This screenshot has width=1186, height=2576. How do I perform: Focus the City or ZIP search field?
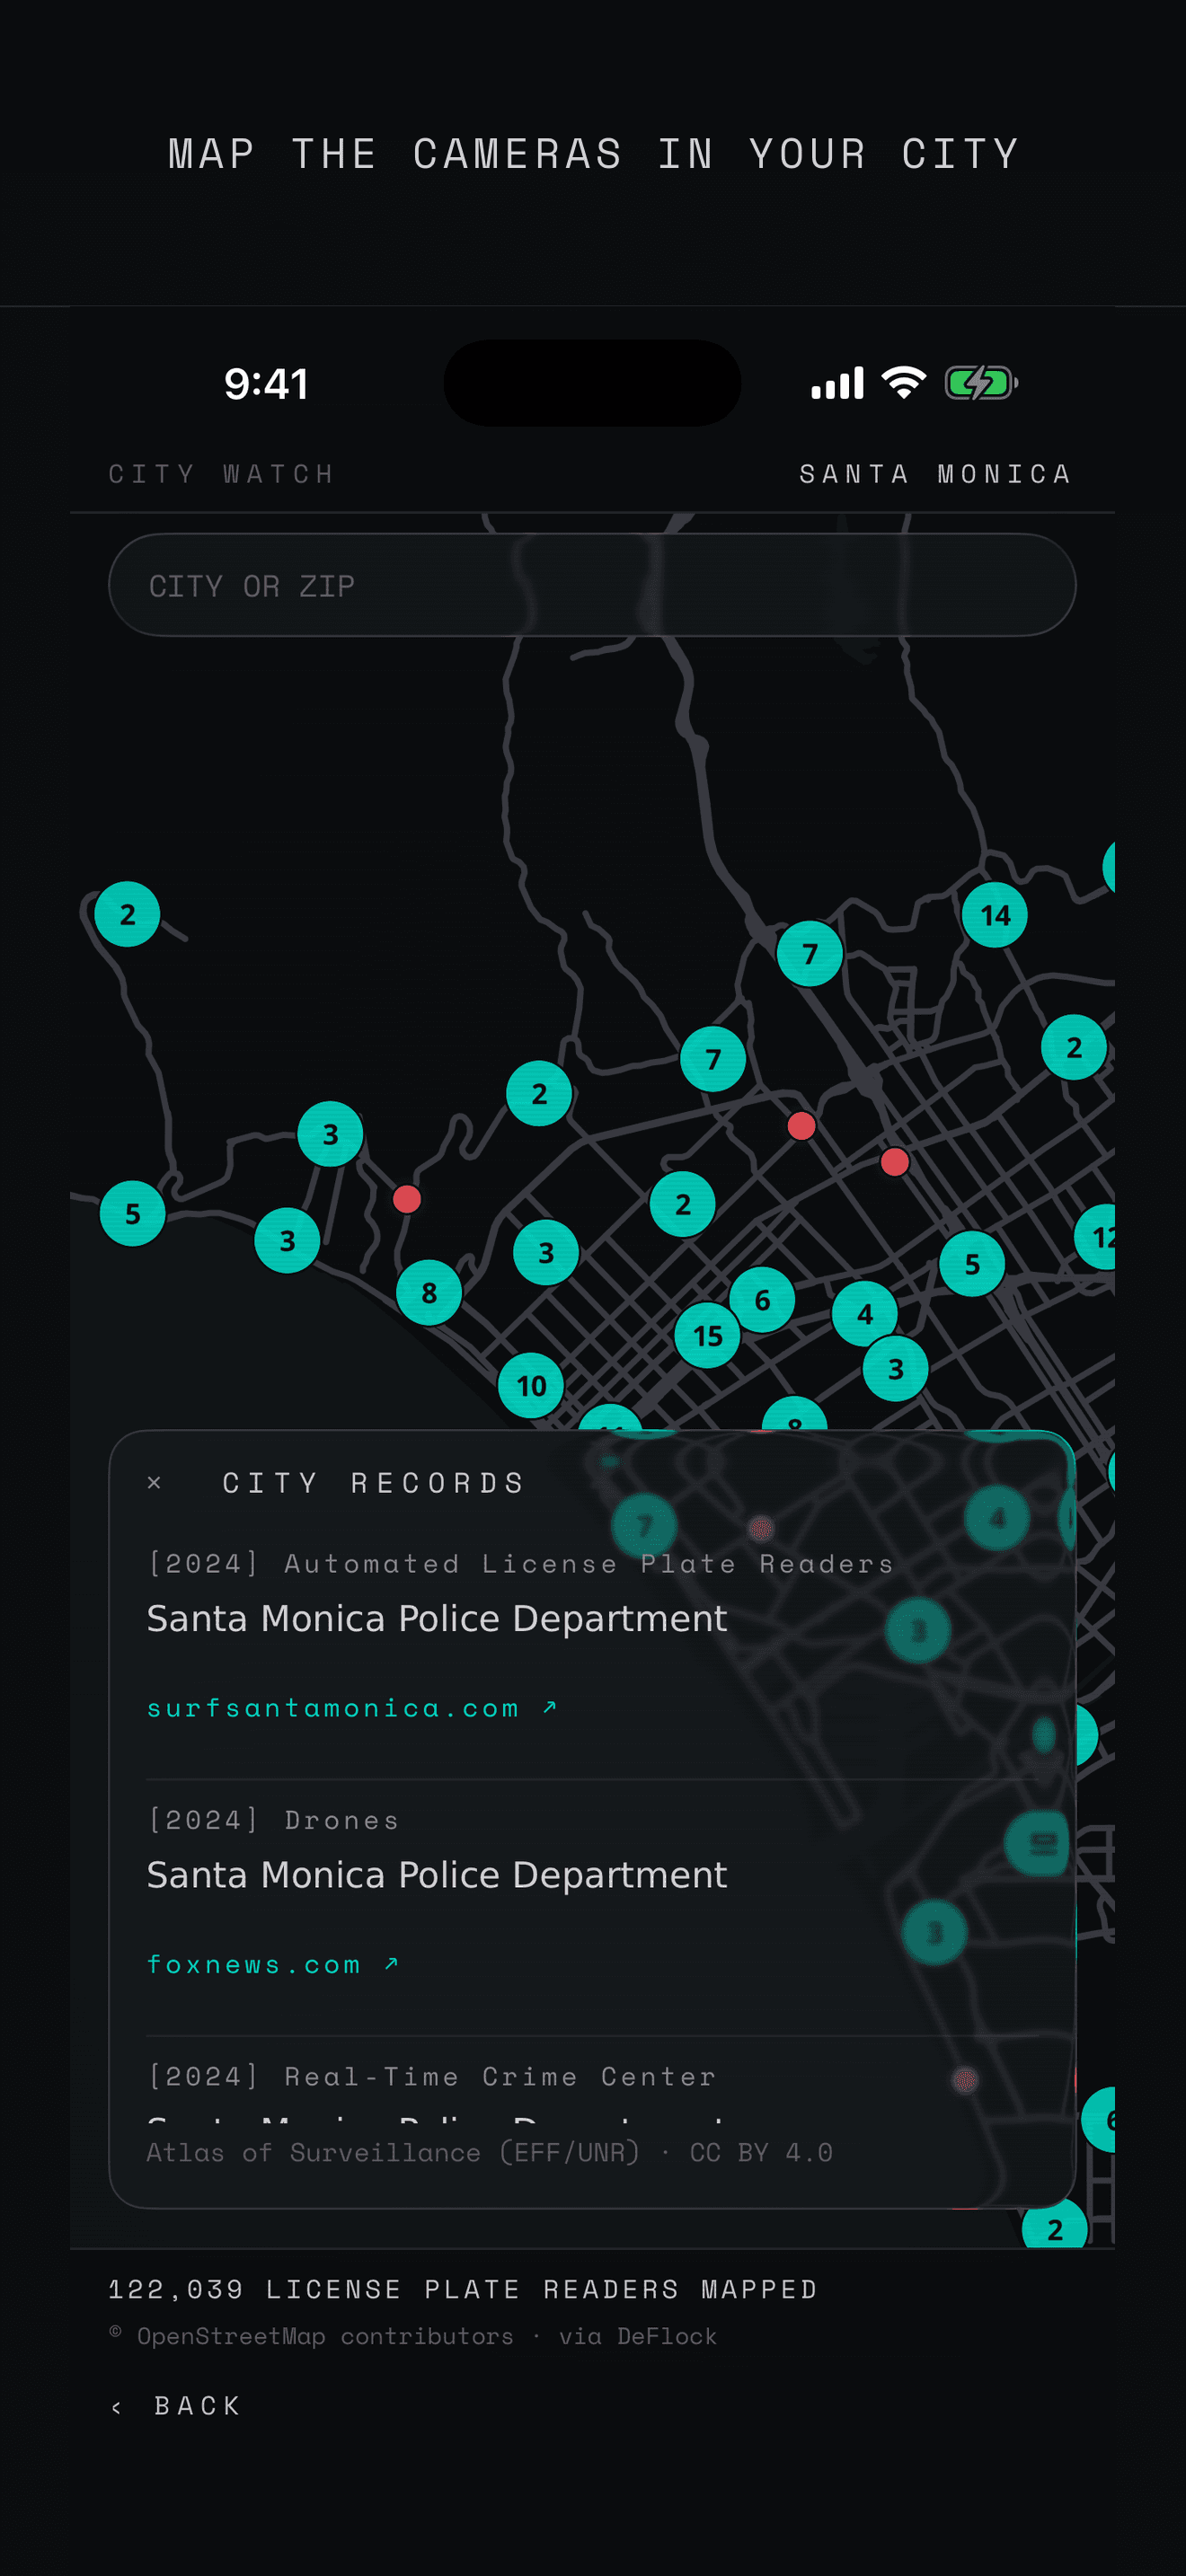[592, 585]
